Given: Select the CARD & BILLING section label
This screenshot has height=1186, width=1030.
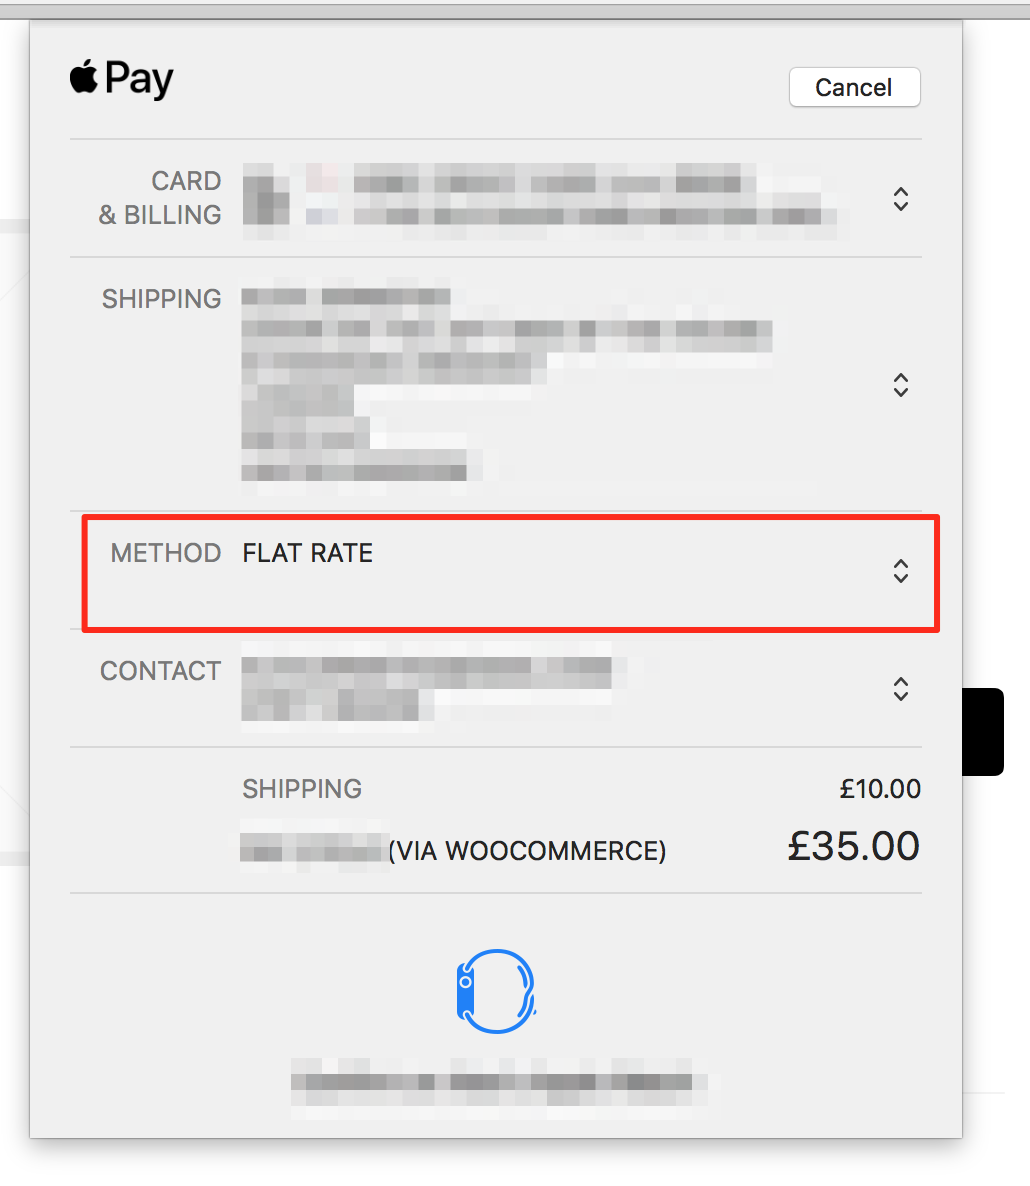Looking at the screenshot, I should 162,198.
